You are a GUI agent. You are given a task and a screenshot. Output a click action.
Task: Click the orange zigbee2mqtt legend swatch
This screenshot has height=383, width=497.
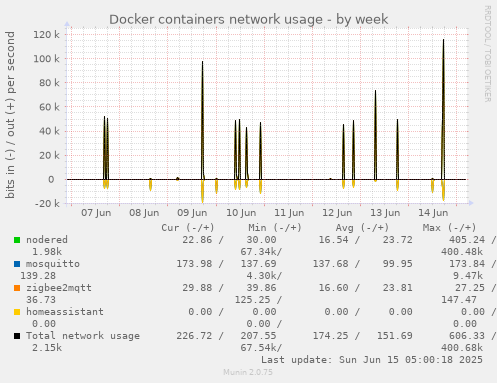point(17,288)
